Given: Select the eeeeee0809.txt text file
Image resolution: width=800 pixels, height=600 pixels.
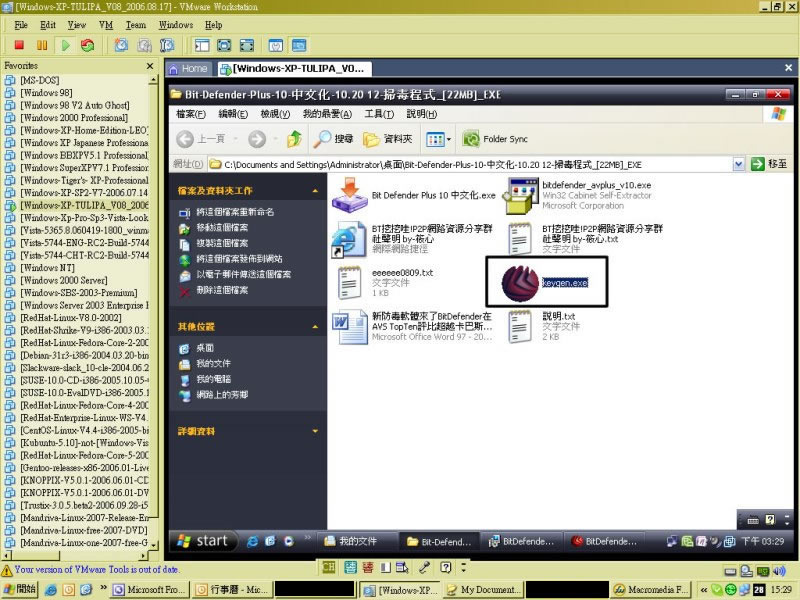Looking at the screenshot, I should [x=385, y=282].
